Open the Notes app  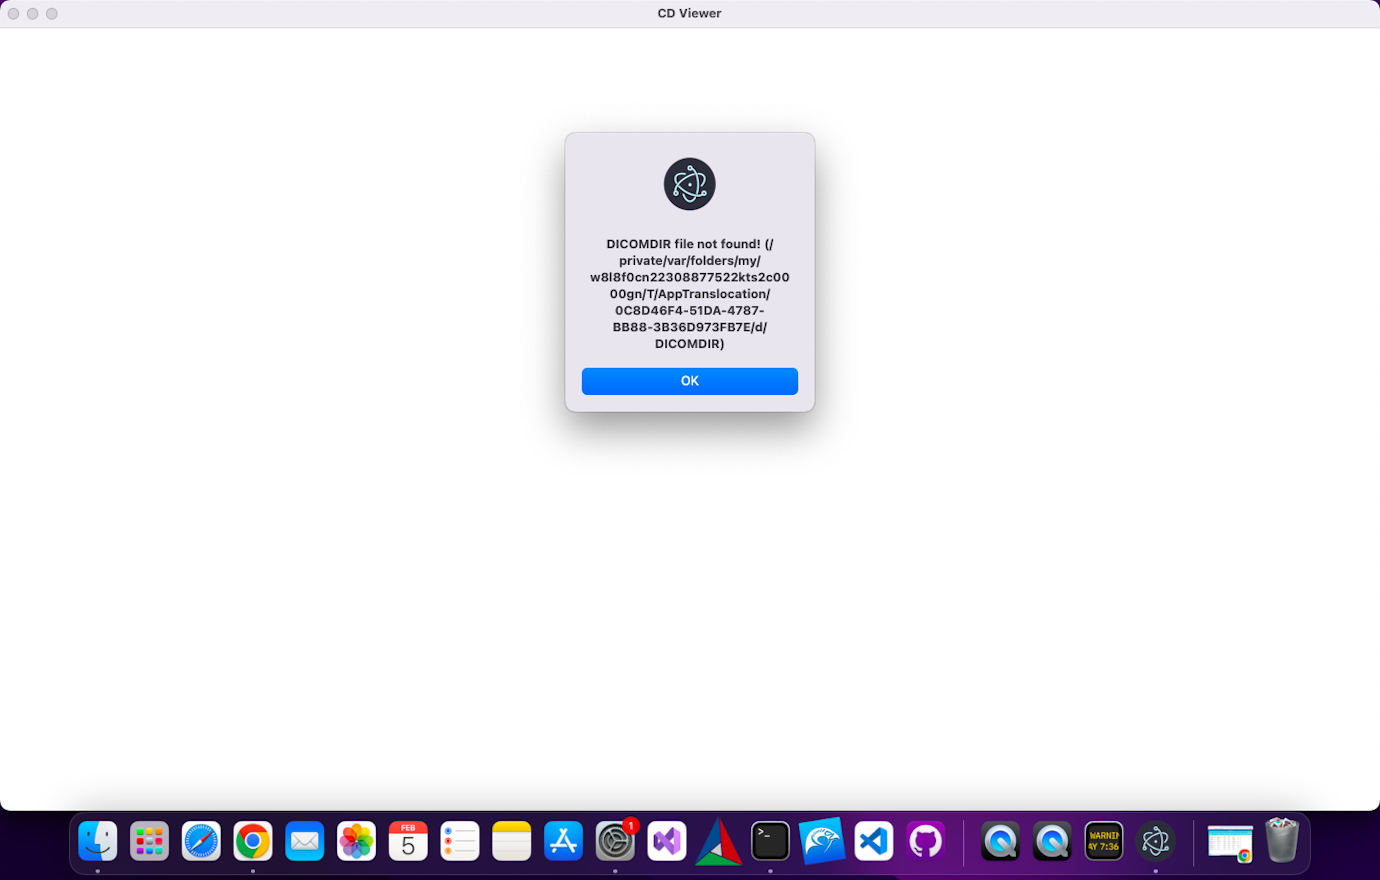pos(511,841)
